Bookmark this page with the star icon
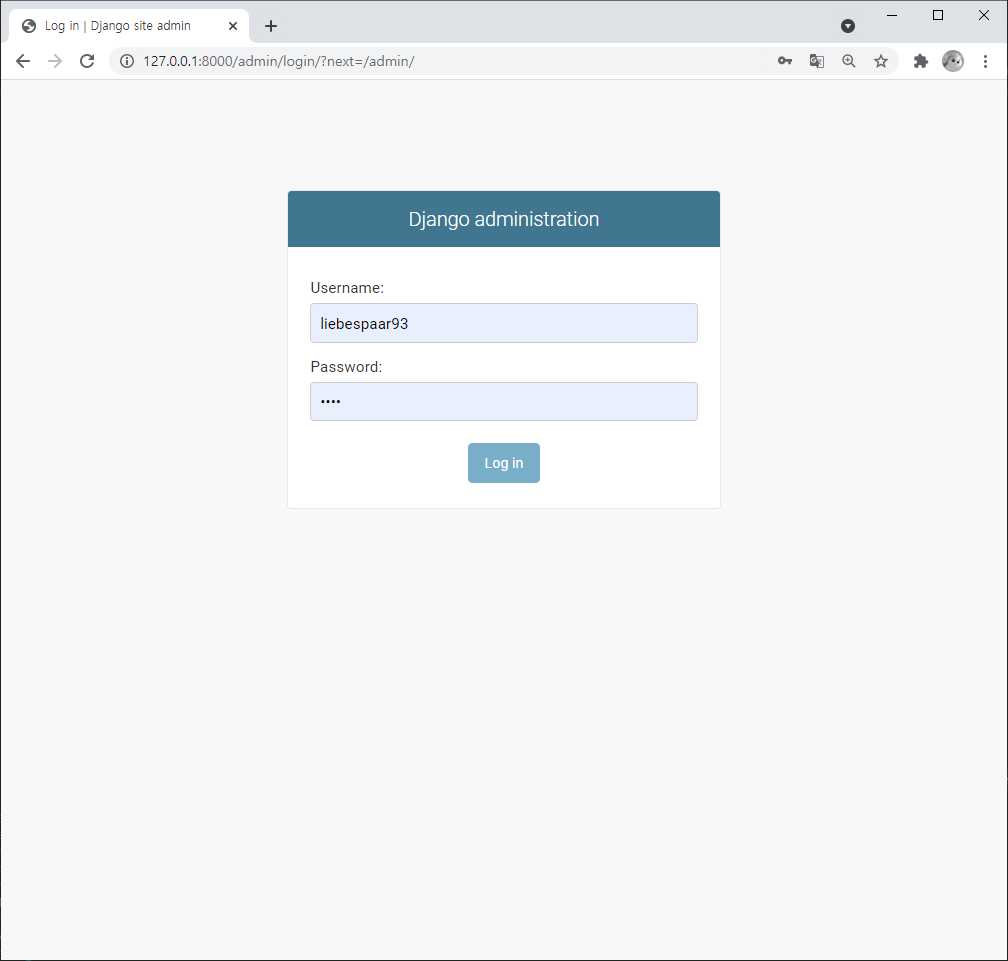 [x=881, y=61]
